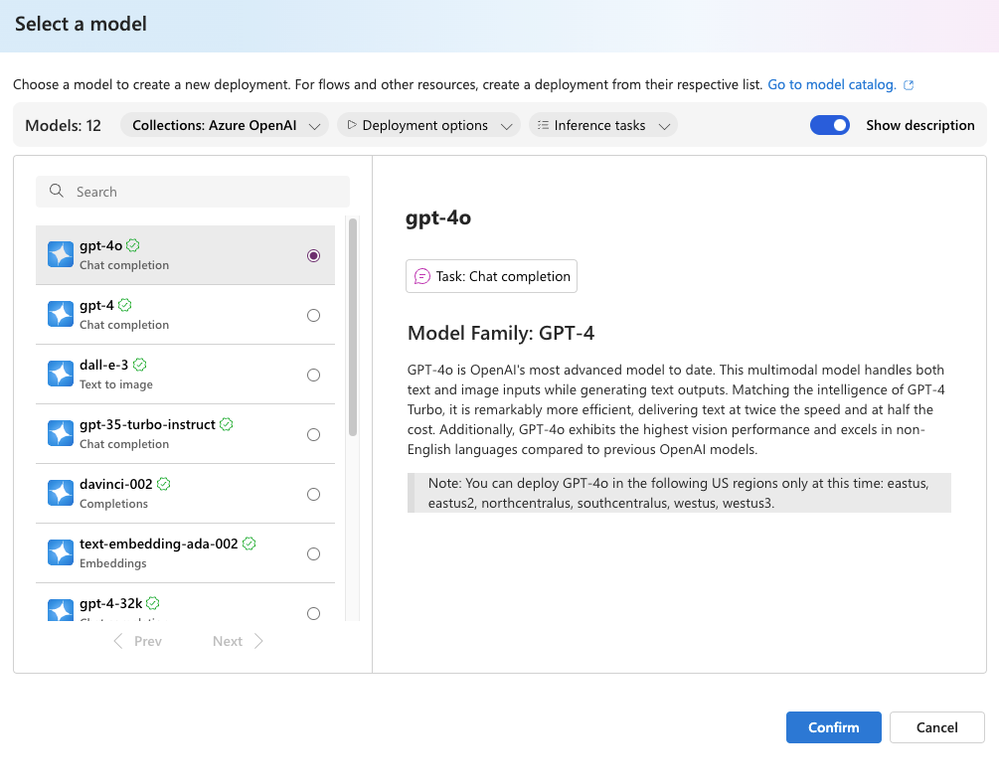This screenshot has height=758, width=999.
Task: Click the 'Select a model' dialog title
Action: (x=81, y=24)
